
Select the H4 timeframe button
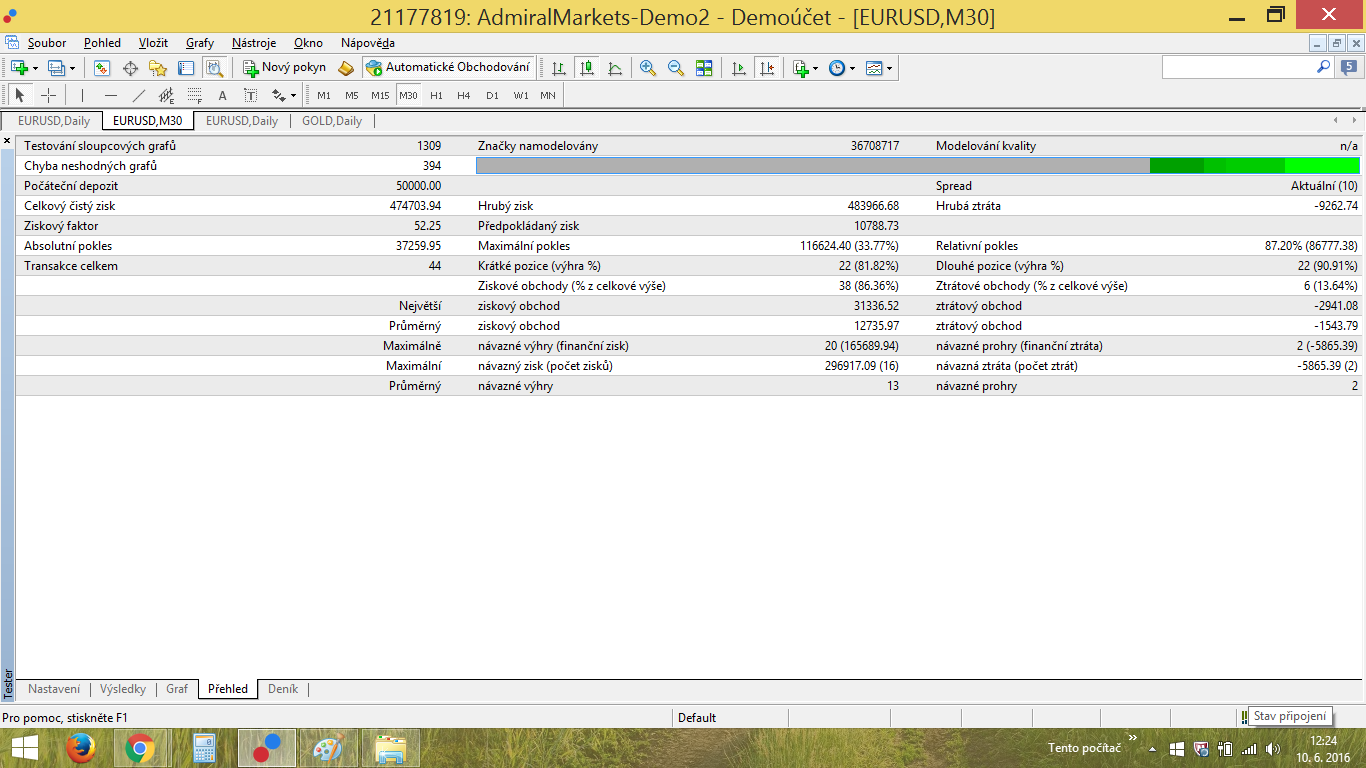(x=463, y=96)
